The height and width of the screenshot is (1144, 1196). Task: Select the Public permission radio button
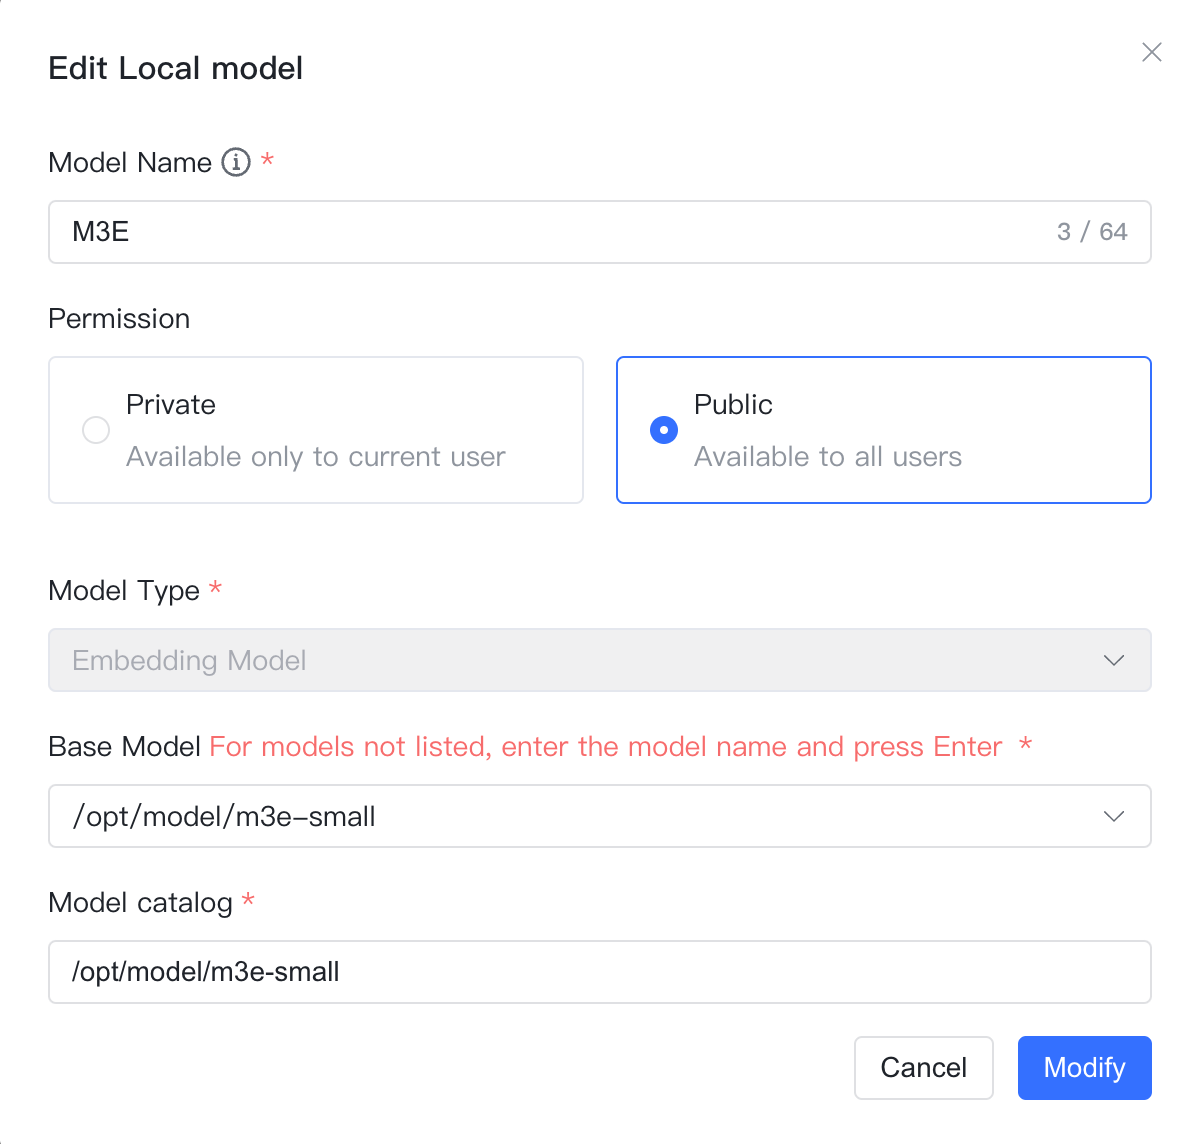tap(664, 430)
